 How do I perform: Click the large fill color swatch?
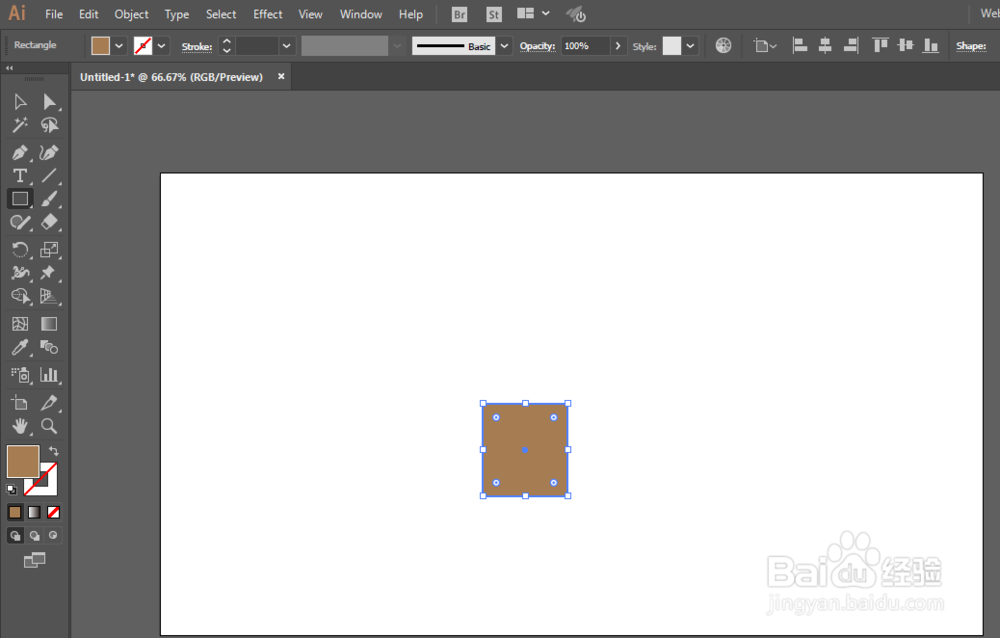(x=23, y=461)
